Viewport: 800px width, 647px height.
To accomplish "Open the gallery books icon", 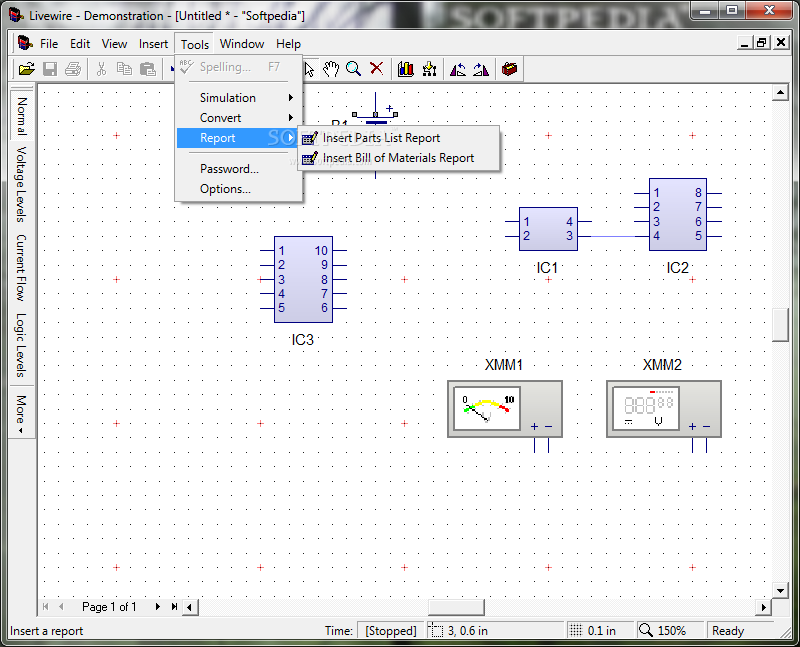I will click(406, 69).
